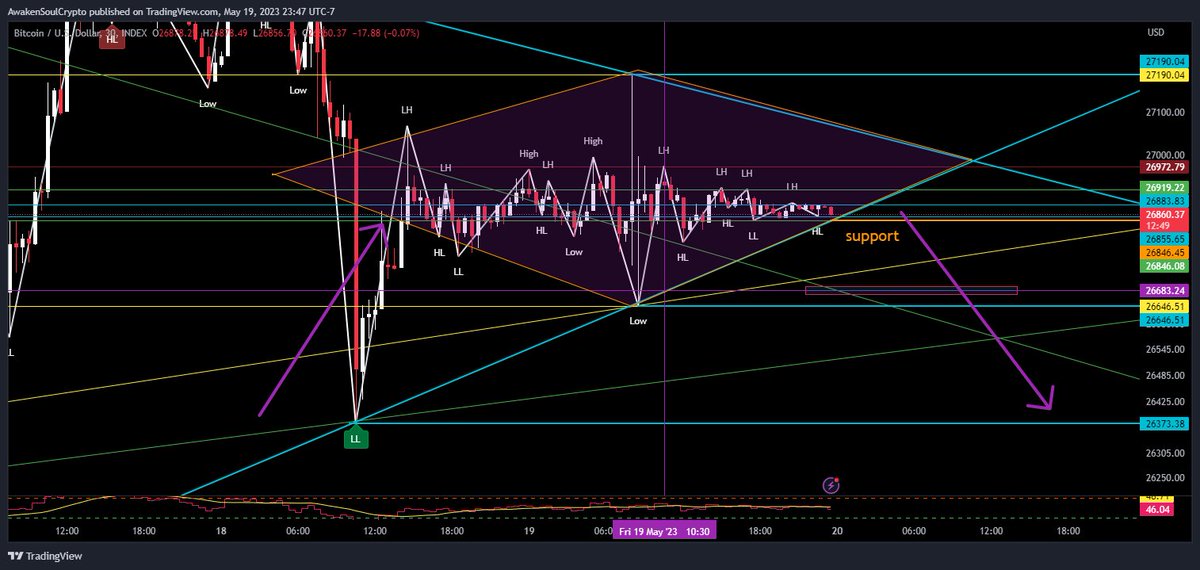Select the orange 26846.45 price label
Image resolution: width=1200 pixels, height=570 pixels.
tap(1164, 254)
